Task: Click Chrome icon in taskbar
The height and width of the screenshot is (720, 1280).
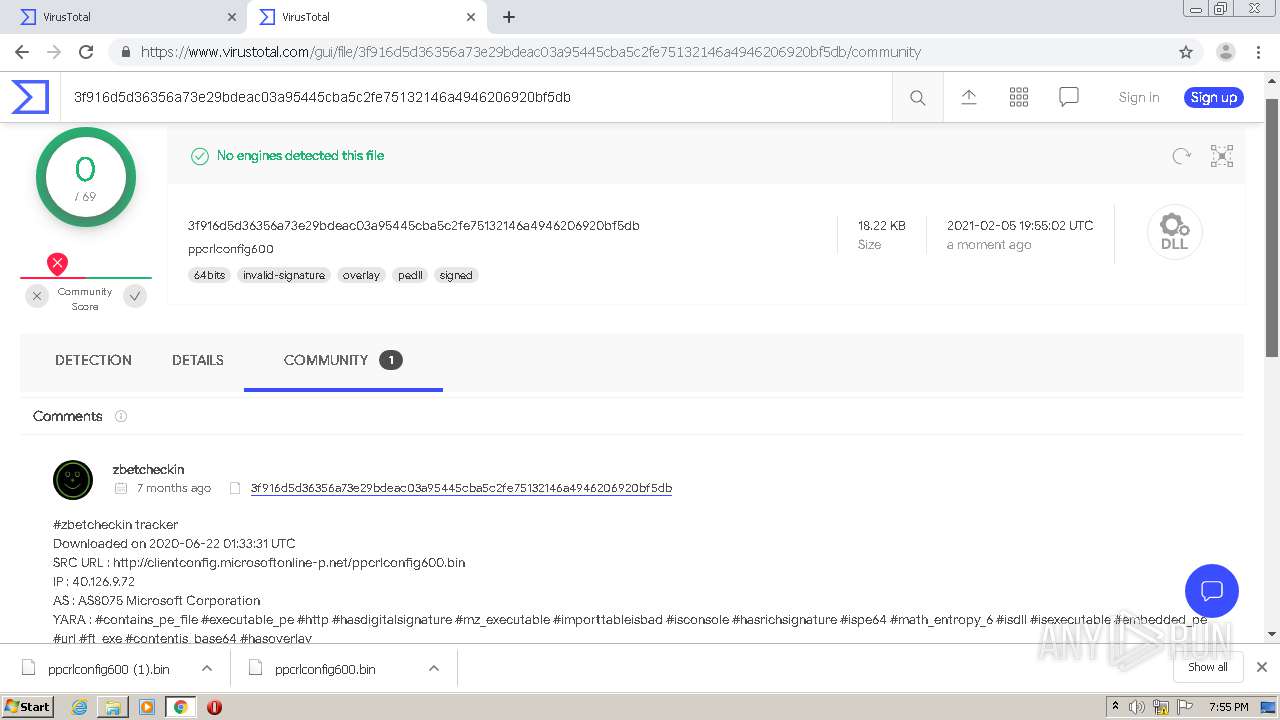Action: 180,707
